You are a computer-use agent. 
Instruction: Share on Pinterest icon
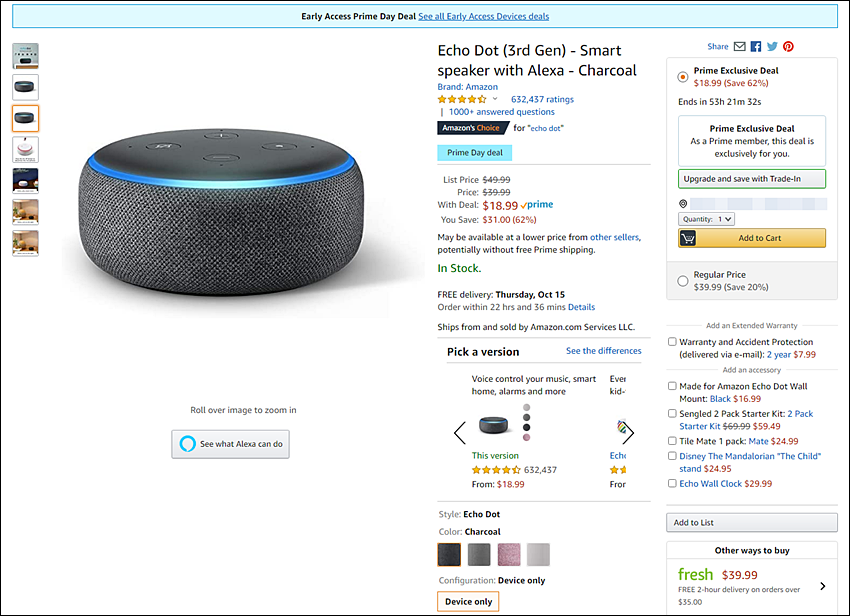click(788, 47)
